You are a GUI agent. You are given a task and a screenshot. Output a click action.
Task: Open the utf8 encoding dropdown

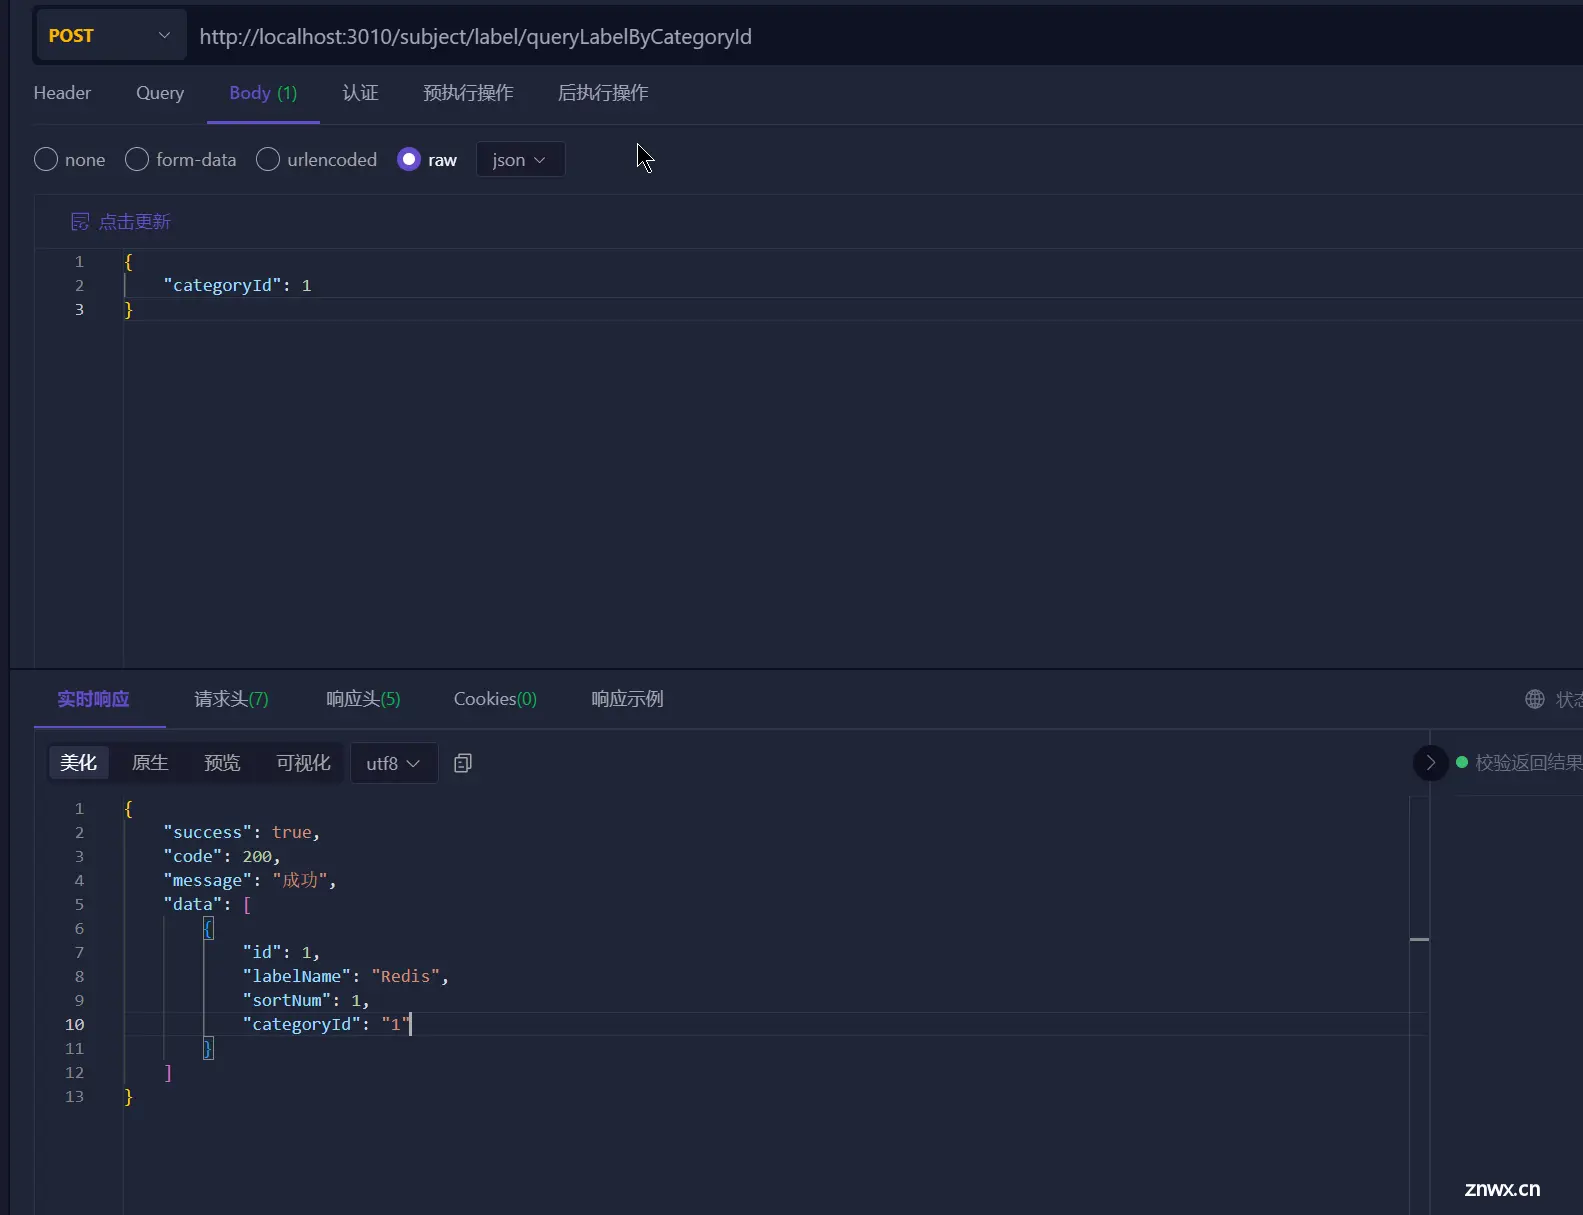pos(393,763)
